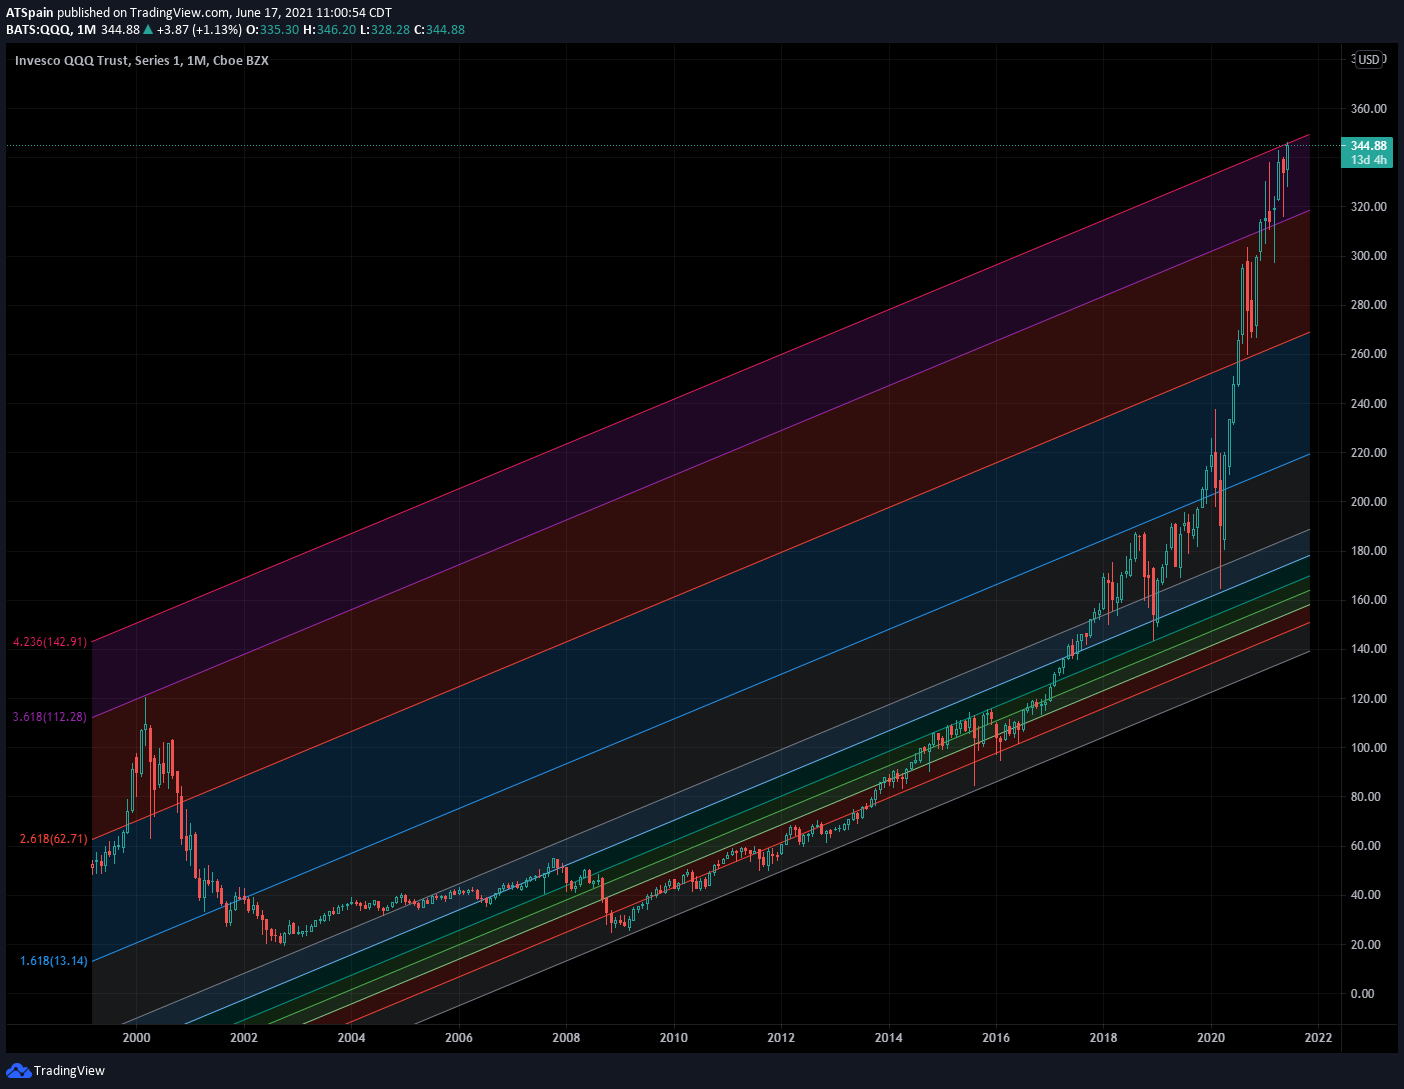The width and height of the screenshot is (1404, 1089).
Task: Click the 300.00 price axis label
Action: pos(1368,256)
